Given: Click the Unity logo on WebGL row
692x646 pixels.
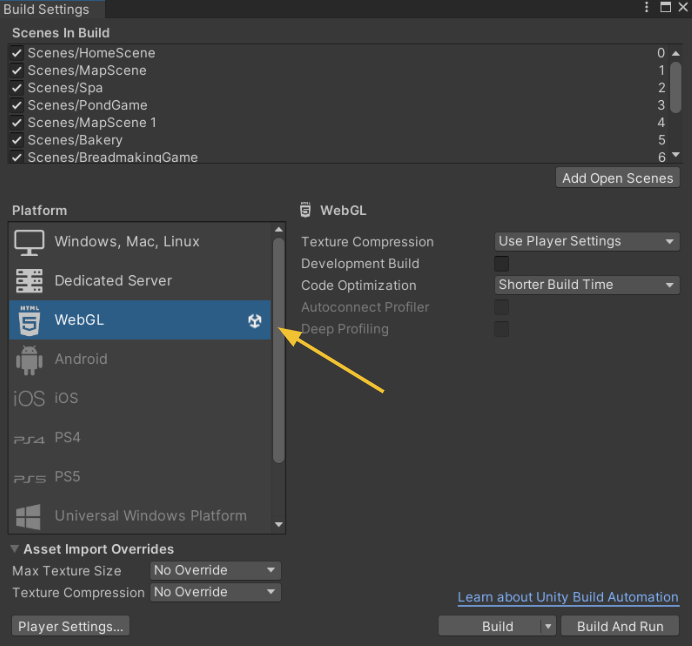Looking at the screenshot, I should point(255,321).
